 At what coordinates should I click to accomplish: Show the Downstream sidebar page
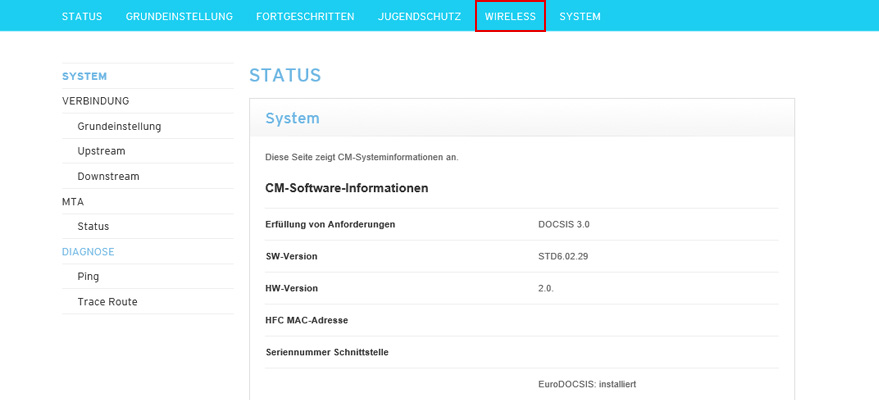(108, 176)
